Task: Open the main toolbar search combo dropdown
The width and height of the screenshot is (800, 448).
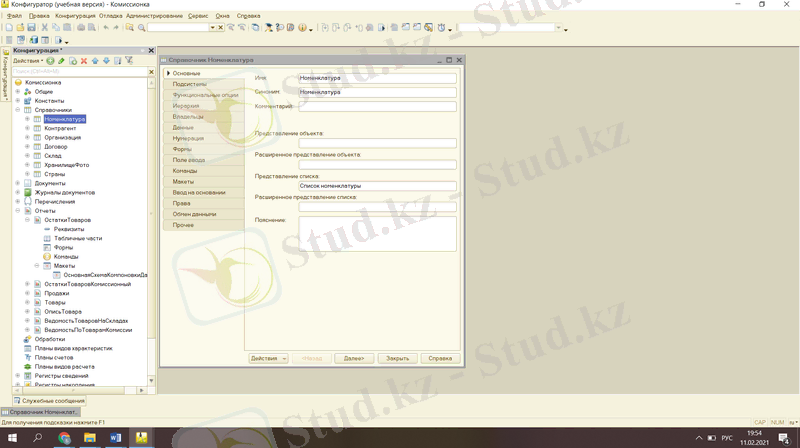Action: tap(212, 28)
